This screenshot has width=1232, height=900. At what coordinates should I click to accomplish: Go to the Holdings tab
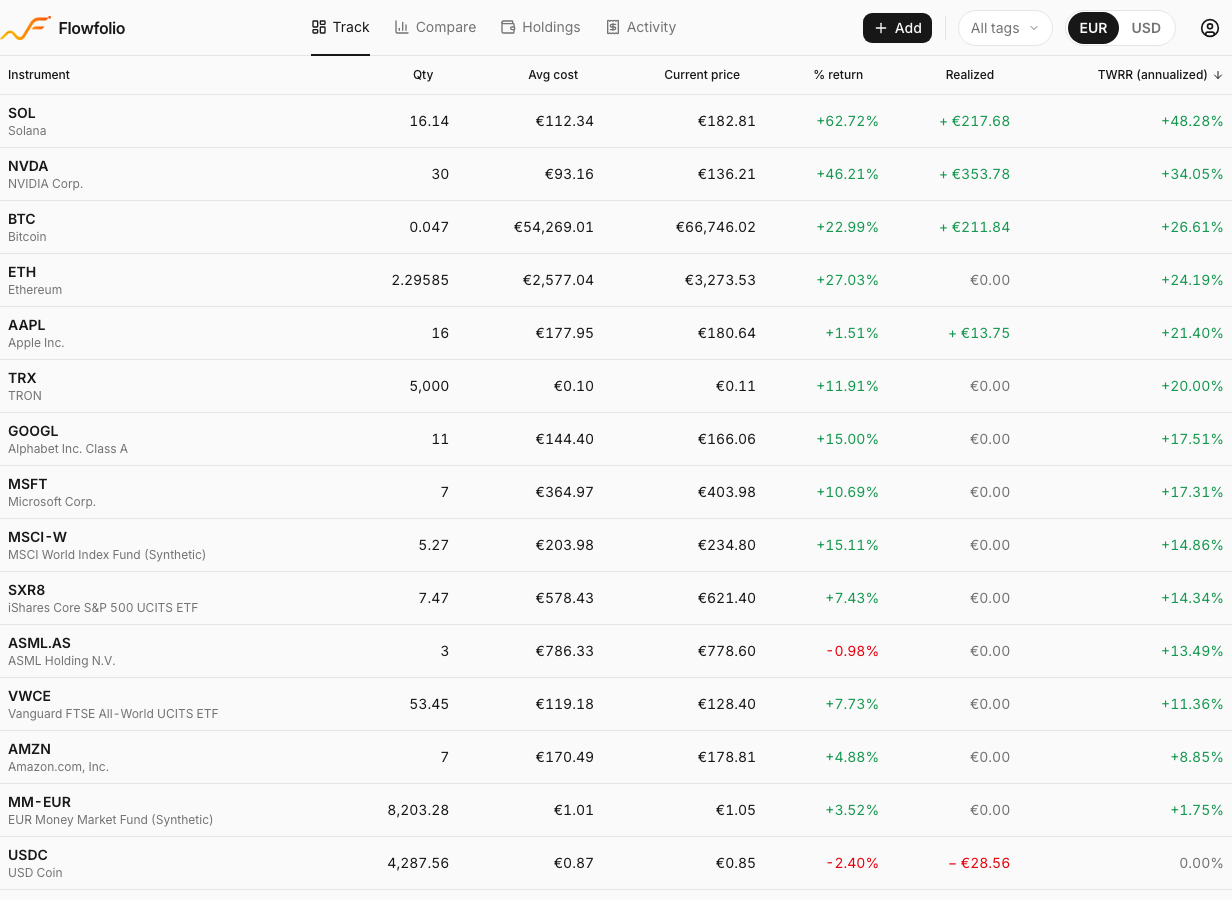pyautogui.click(x=540, y=27)
